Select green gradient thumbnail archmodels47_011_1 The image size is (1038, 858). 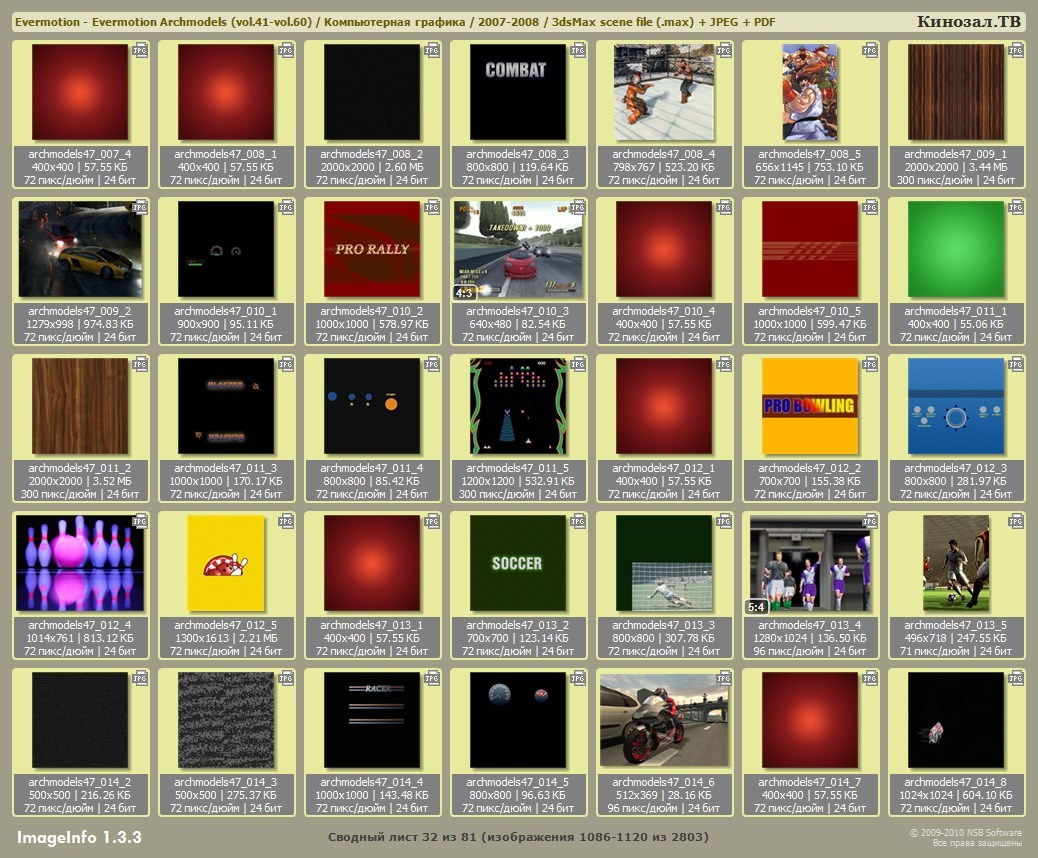[956, 249]
